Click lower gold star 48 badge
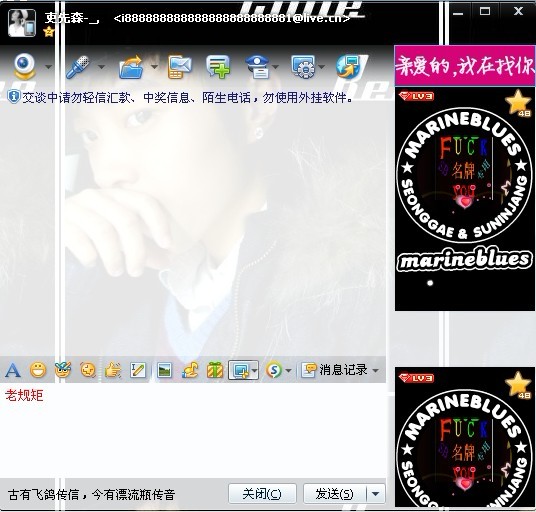Viewport: 536px width, 512px height. (519, 385)
